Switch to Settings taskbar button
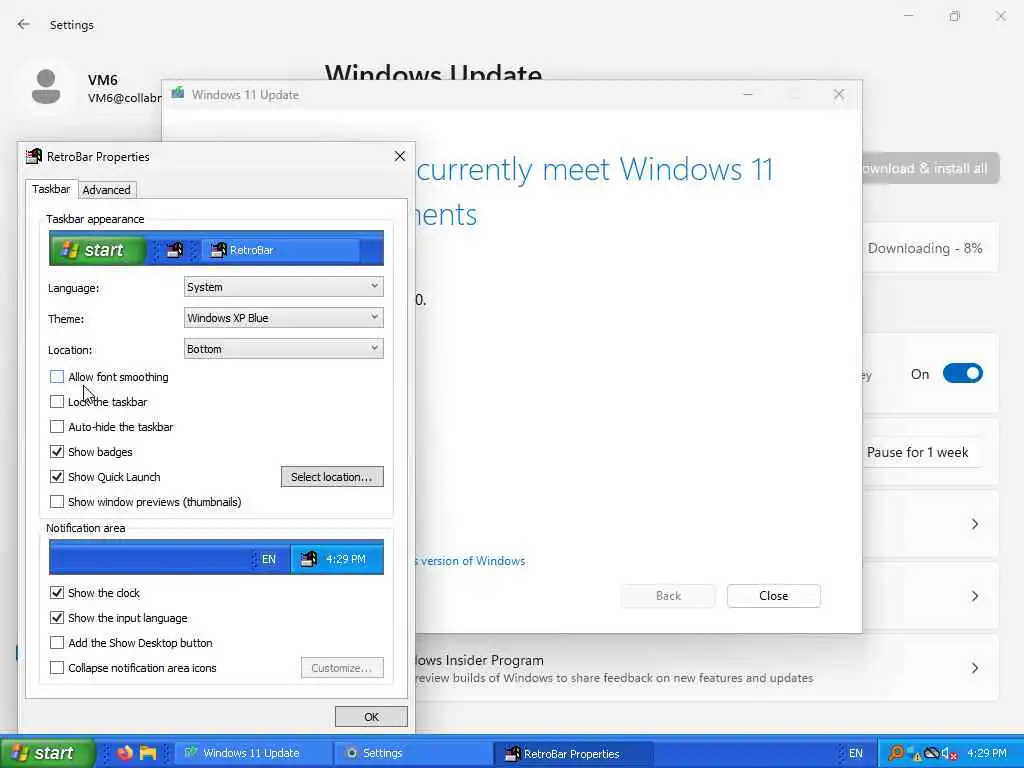The height and width of the screenshot is (768, 1024). click(x=413, y=753)
